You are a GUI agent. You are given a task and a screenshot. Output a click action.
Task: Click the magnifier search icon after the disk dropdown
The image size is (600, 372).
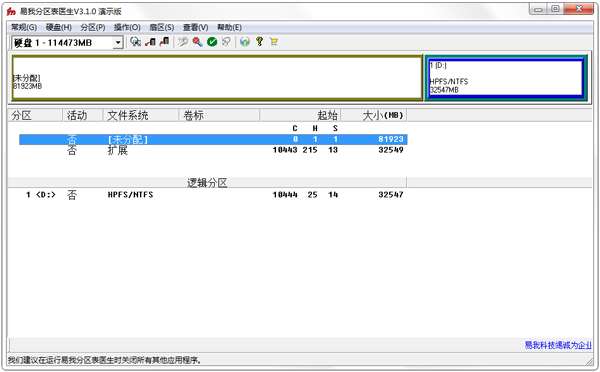[x=135, y=42]
